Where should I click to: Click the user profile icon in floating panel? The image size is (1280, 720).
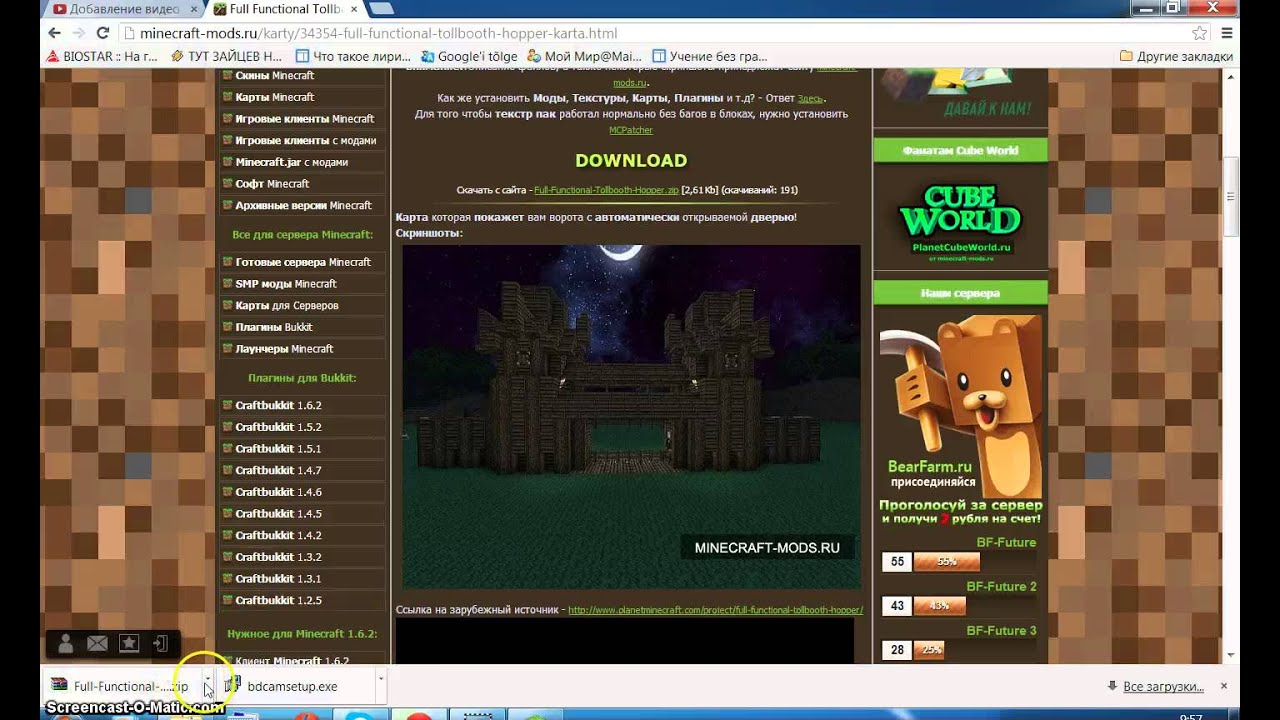[x=65, y=644]
